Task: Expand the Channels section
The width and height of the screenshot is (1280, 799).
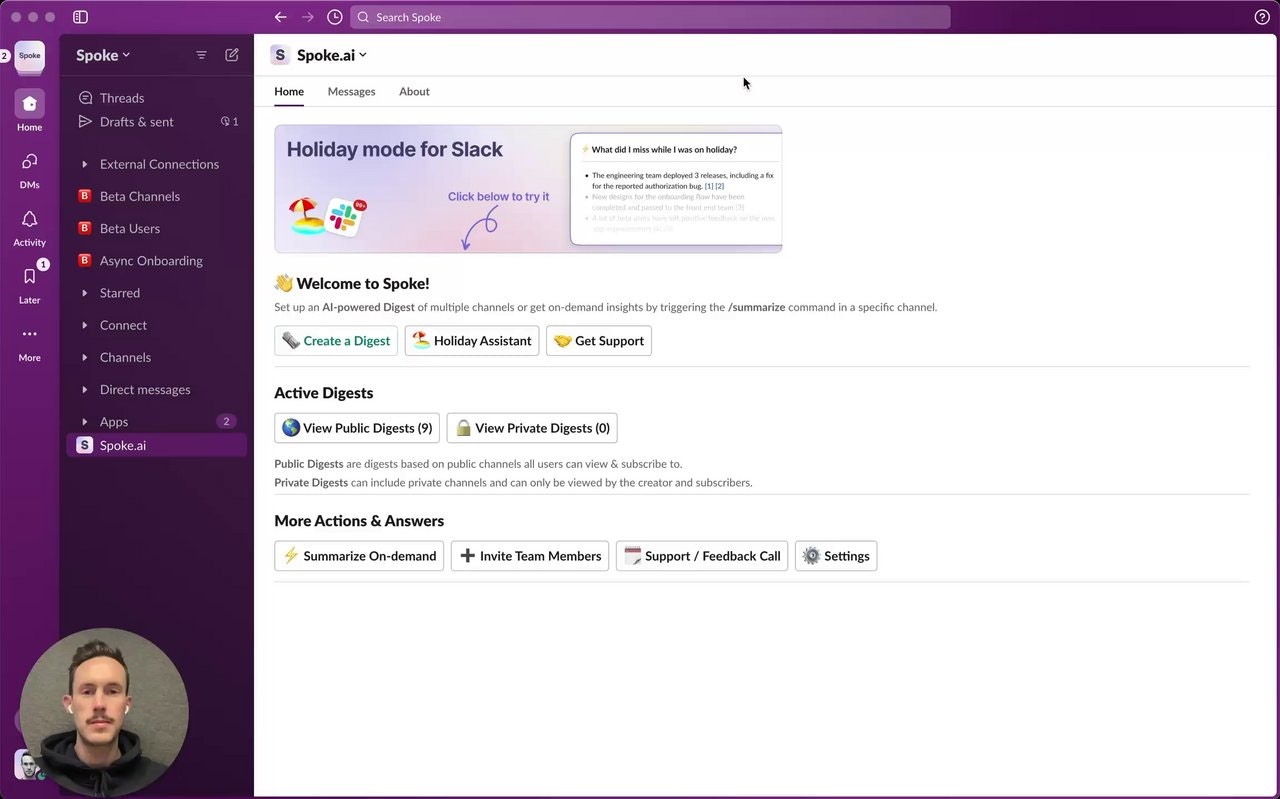Action: point(125,357)
